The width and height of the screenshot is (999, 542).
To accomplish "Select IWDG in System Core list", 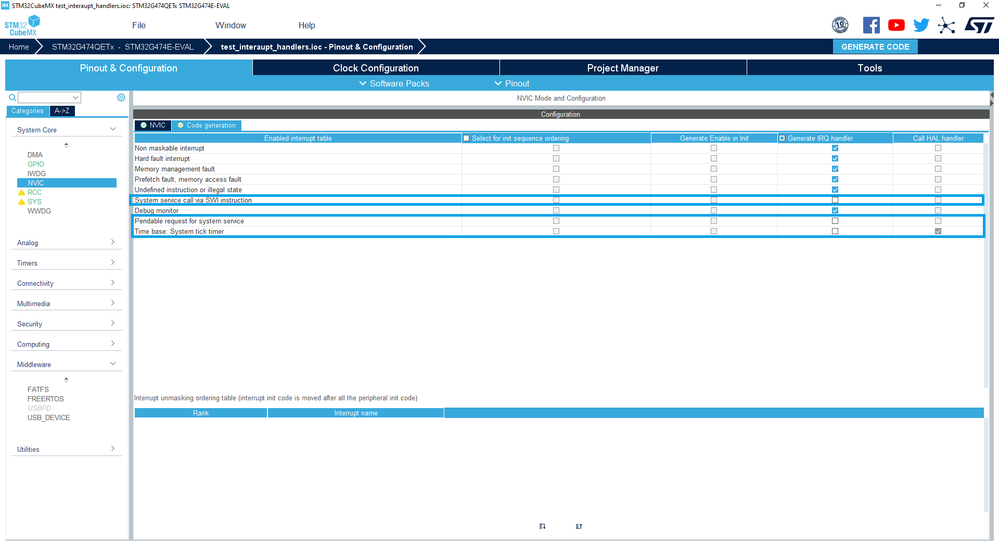I will [x=36, y=173].
